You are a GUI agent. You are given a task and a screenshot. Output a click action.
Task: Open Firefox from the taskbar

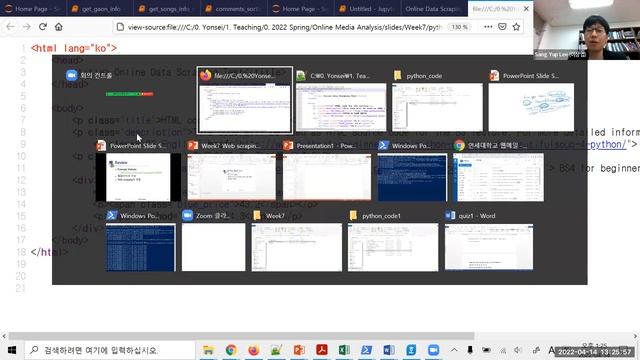click(x=253, y=350)
